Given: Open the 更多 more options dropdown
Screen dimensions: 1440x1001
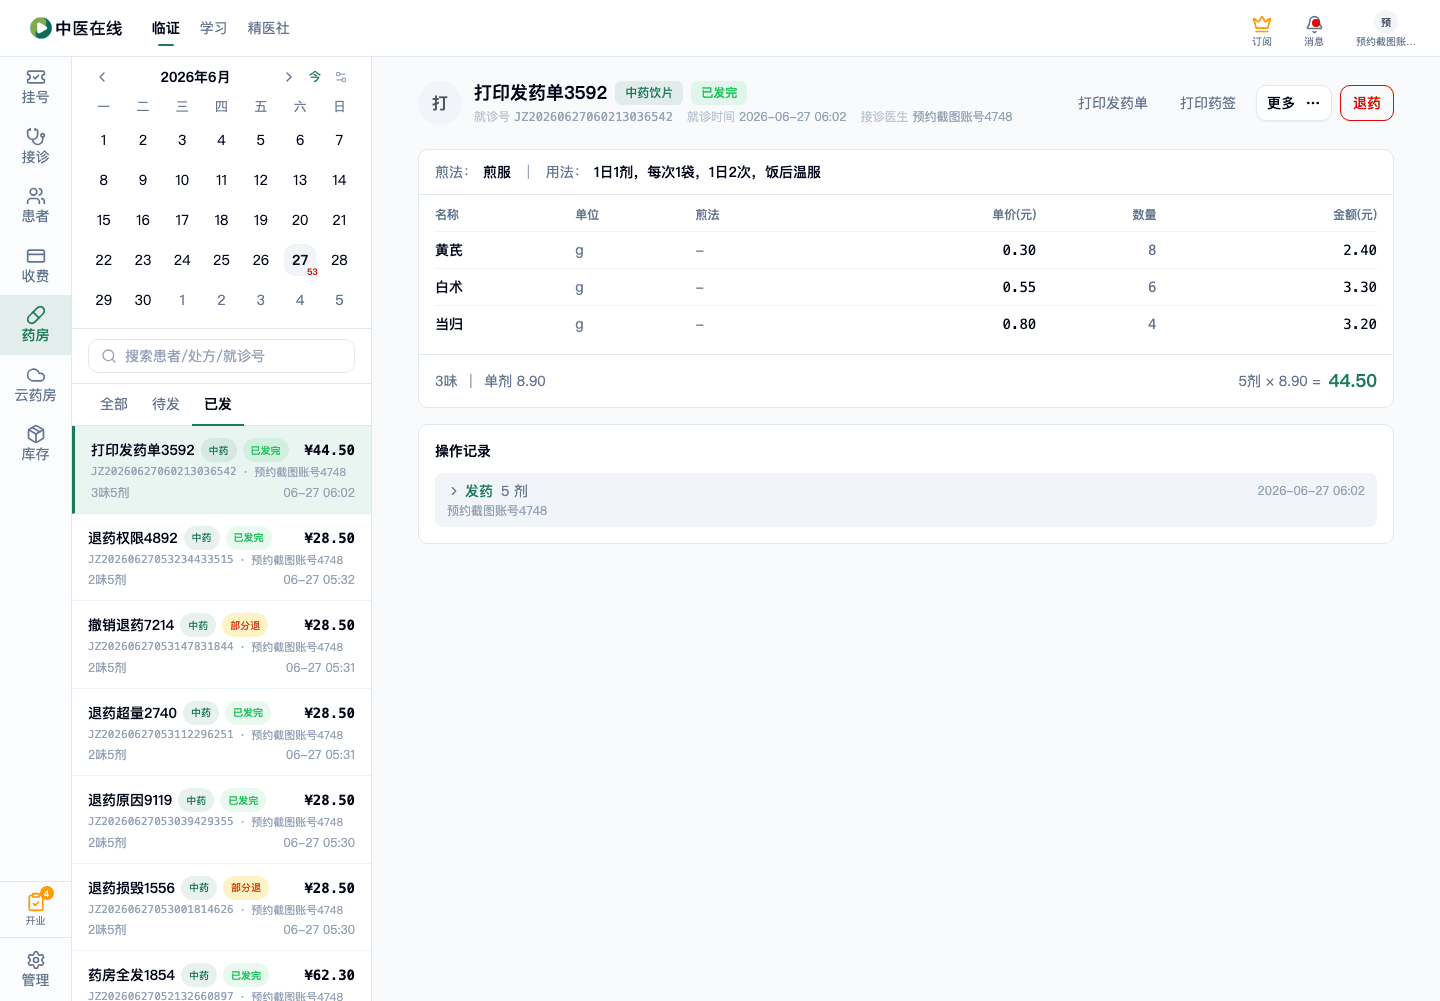Looking at the screenshot, I should 1293,103.
